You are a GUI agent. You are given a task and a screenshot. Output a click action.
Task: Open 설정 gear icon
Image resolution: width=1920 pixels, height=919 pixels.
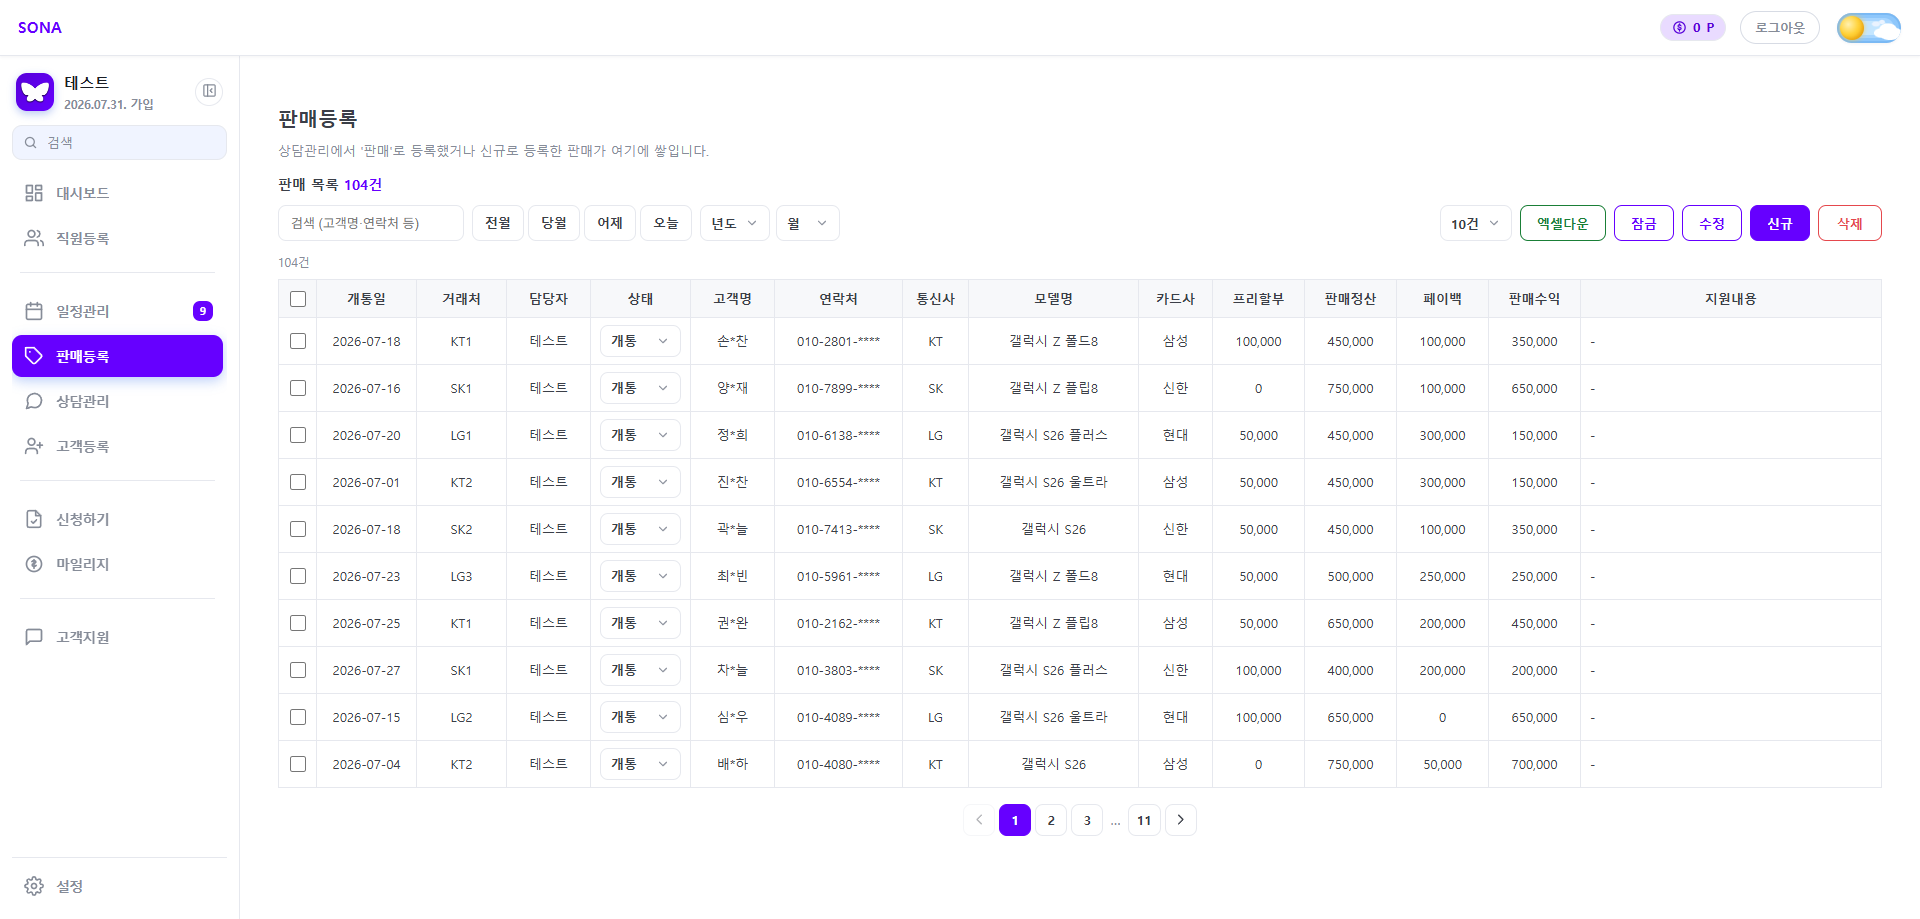click(x=34, y=886)
